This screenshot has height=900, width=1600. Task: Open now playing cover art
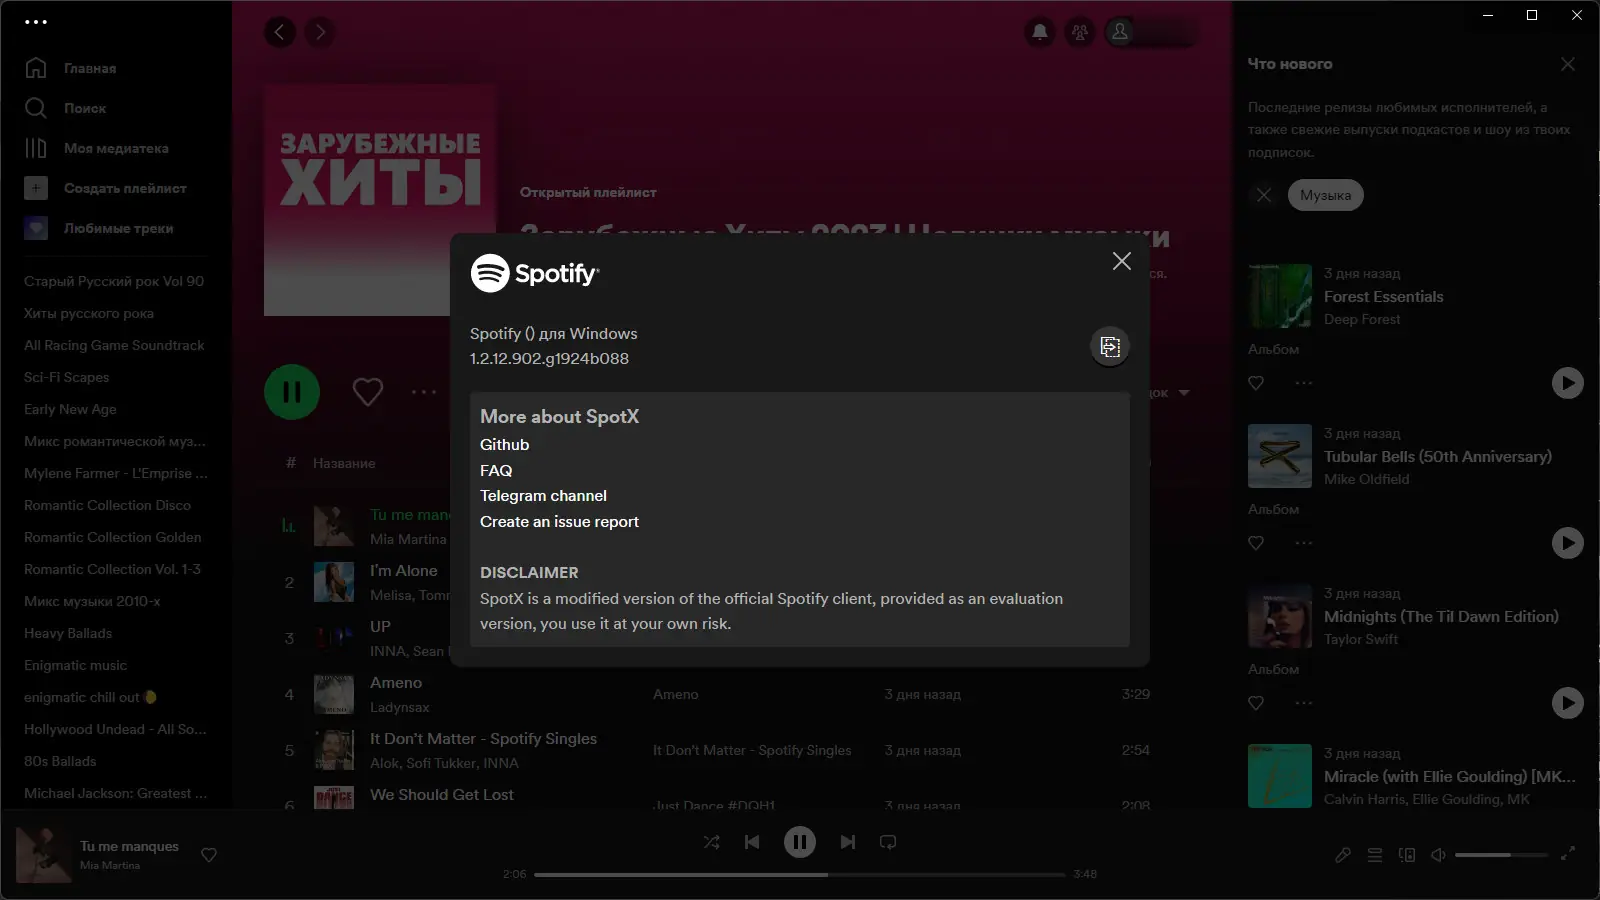tap(43, 854)
